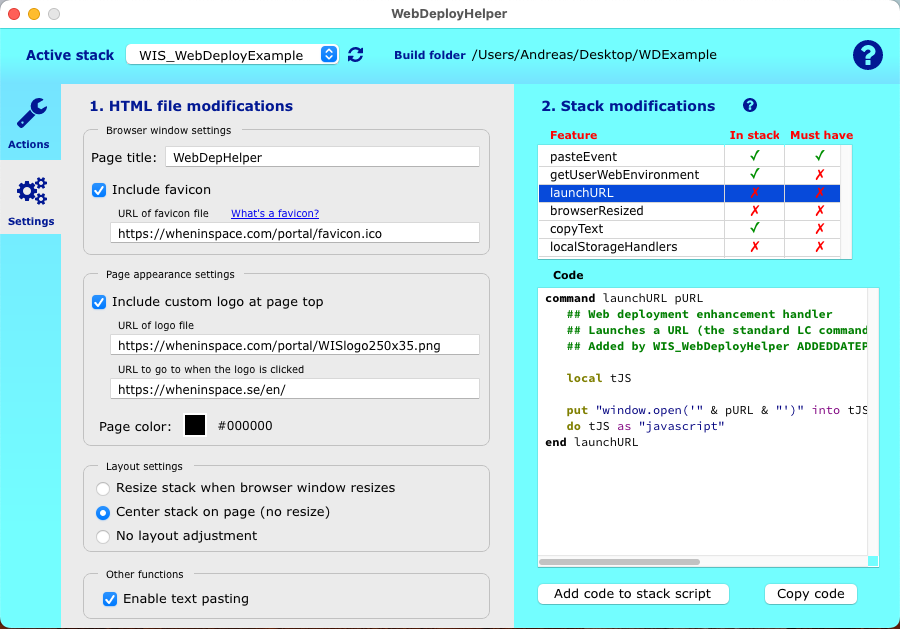This screenshot has height=629, width=900.
Task: Click Add code to stack script button
Action: click(633, 593)
